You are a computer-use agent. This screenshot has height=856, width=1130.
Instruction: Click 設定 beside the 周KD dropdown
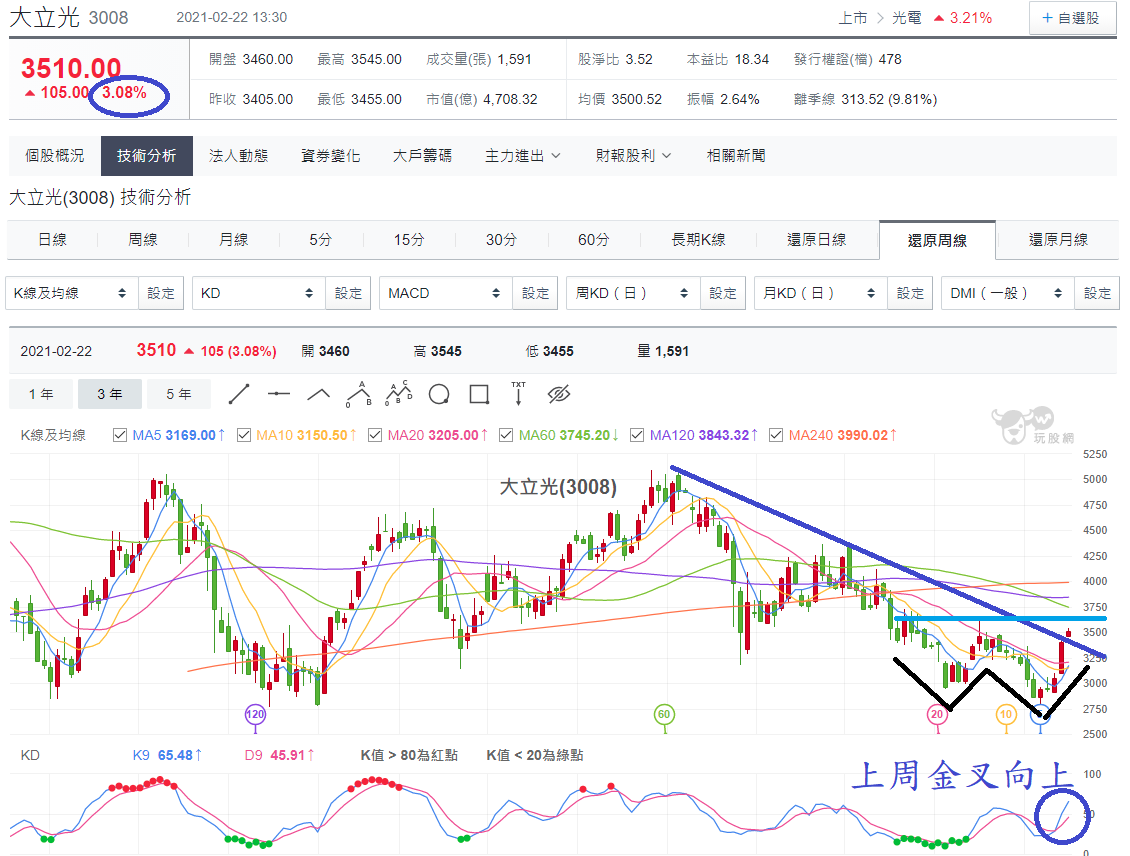coord(723,293)
